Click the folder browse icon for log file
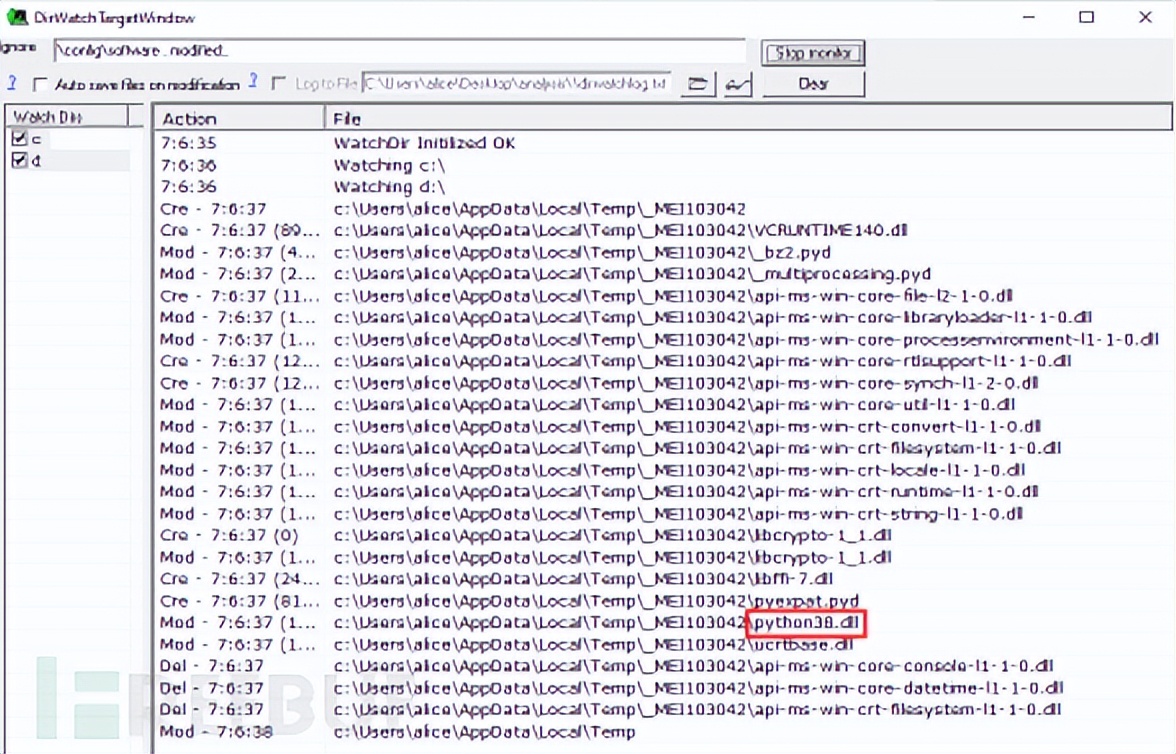The height and width of the screenshot is (754, 1176). pos(698,84)
